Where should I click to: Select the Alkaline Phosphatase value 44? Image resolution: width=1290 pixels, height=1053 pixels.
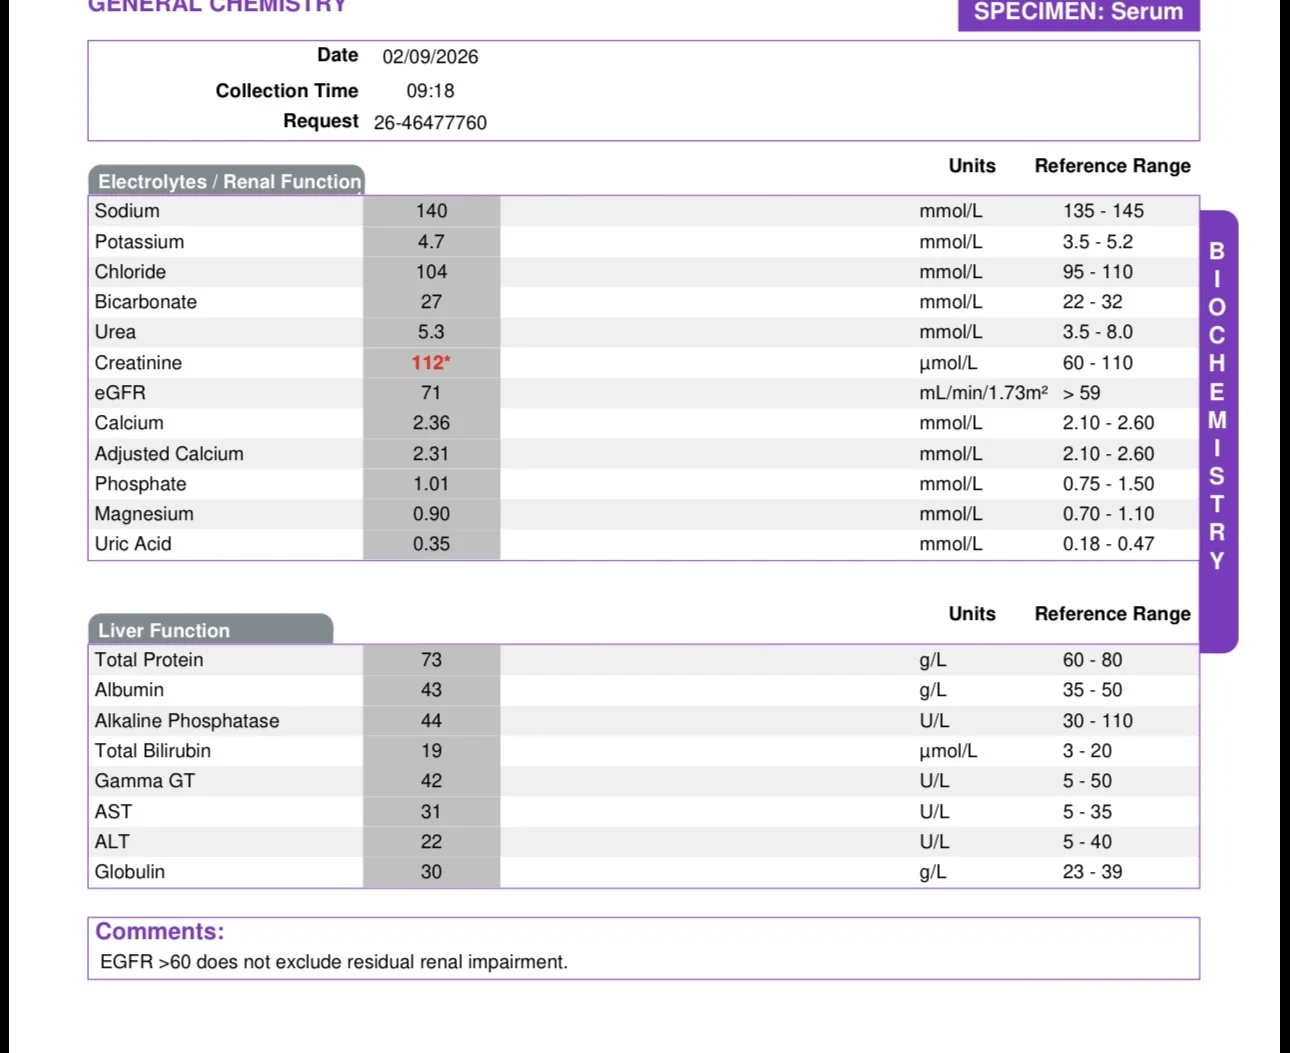click(x=431, y=721)
